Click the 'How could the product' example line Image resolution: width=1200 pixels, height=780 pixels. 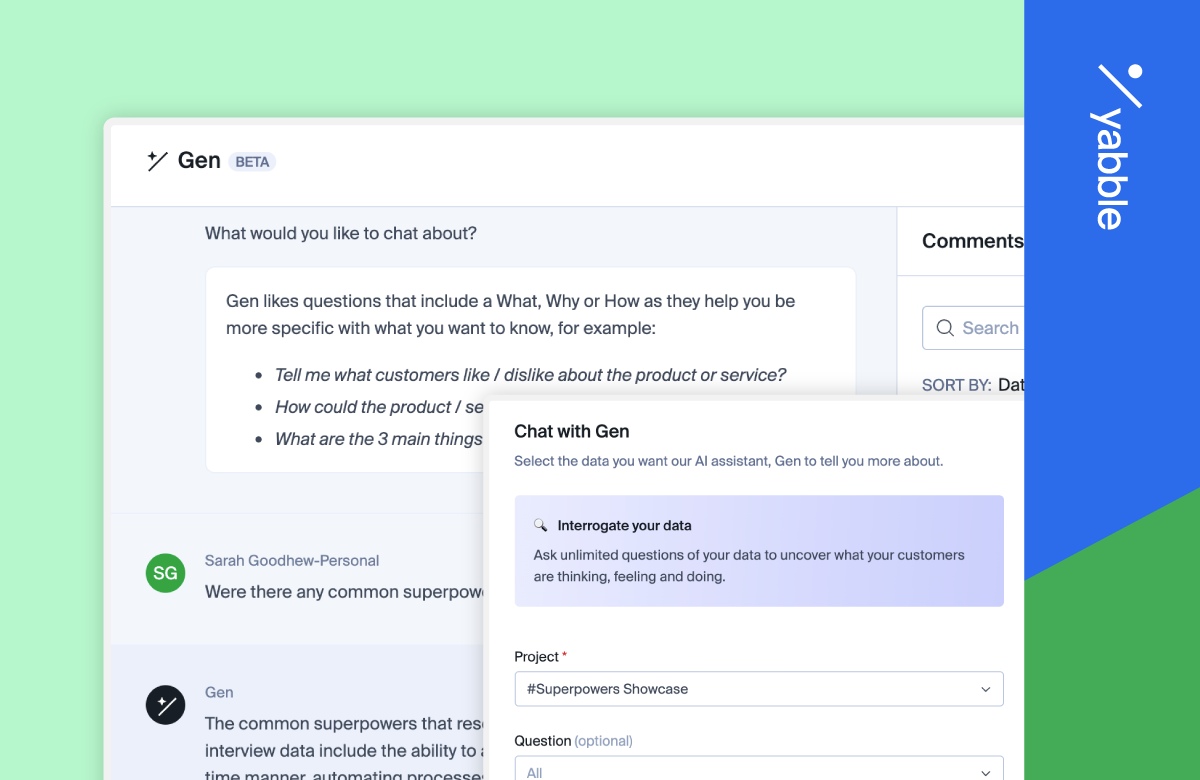[x=379, y=407]
